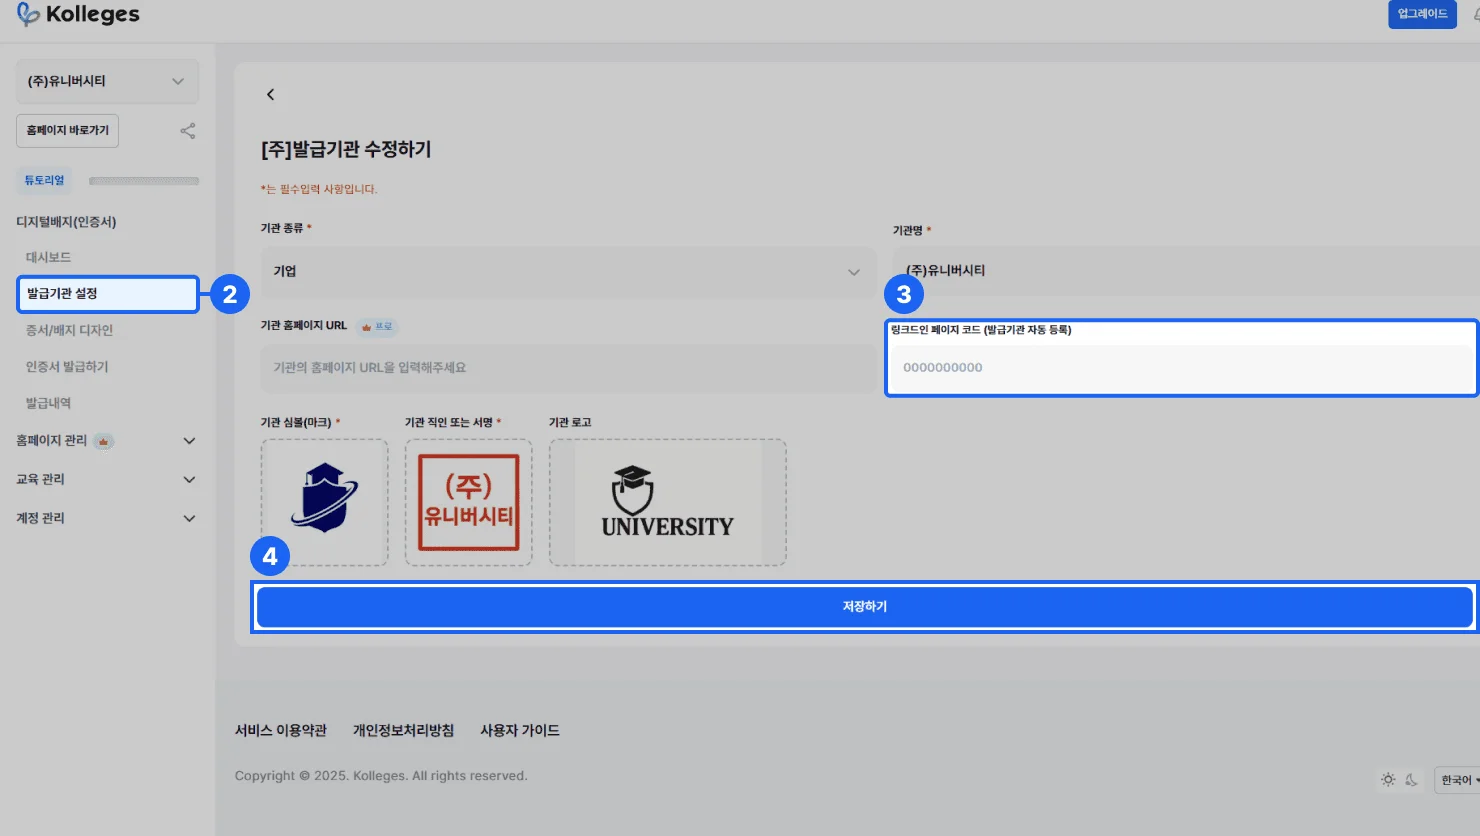Viewport: 1480px width, 836px height.
Task: Open 증서/배지 디자인 in the sidebar
Action: tap(69, 330)
